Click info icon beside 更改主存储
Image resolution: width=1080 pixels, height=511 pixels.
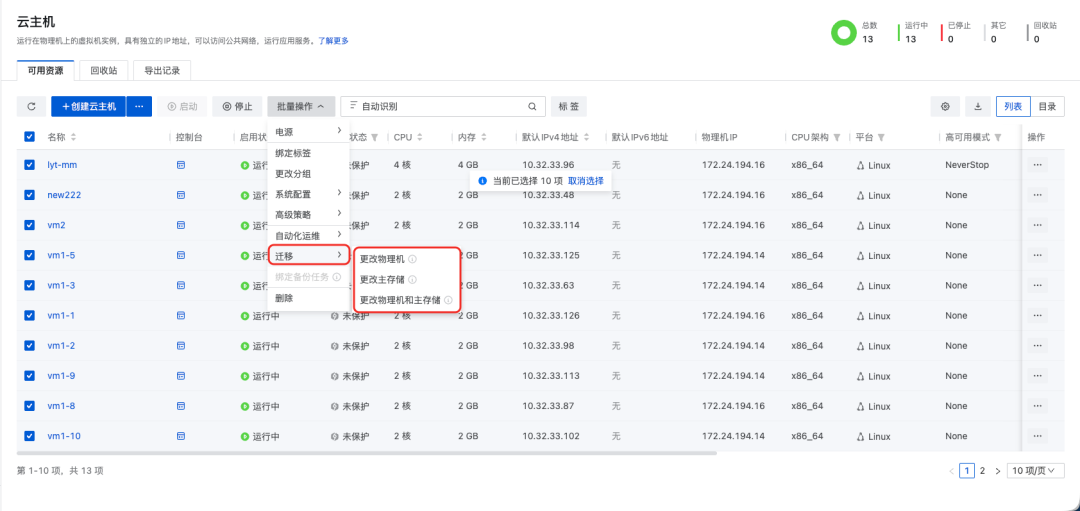(x=412, y=280)
